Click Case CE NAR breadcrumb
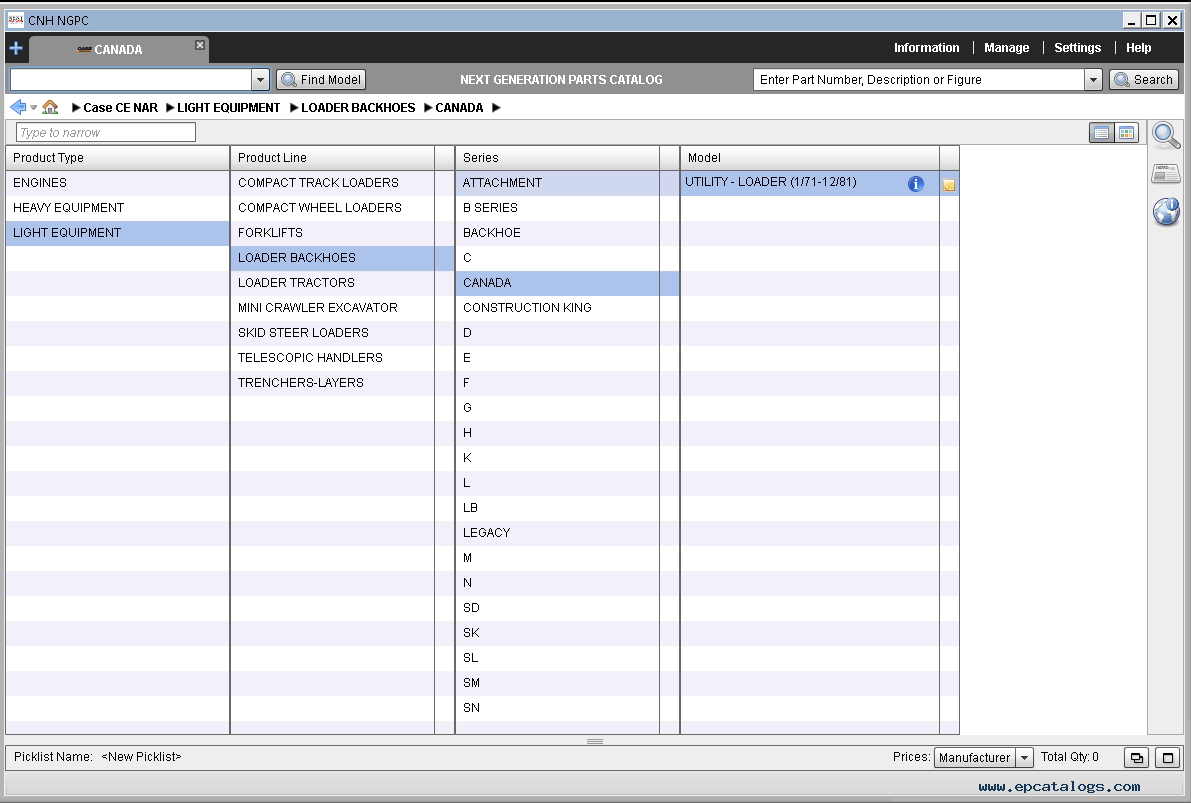 coord(120,108)
